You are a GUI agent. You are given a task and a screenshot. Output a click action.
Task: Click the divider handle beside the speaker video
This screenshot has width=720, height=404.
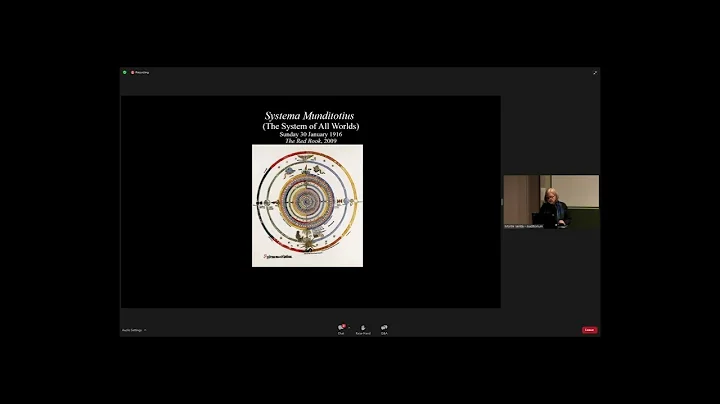tap(502, 202)
